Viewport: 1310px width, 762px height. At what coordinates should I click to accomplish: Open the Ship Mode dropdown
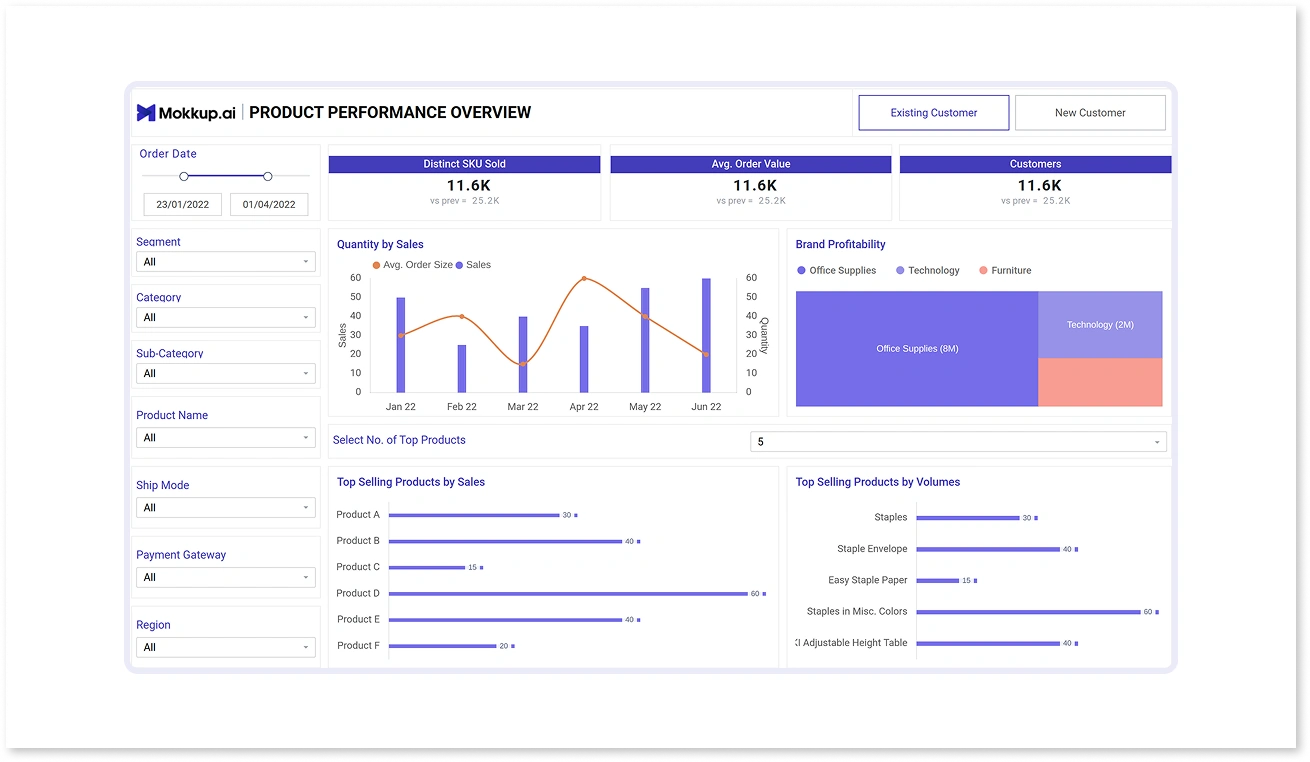point(226,508)
